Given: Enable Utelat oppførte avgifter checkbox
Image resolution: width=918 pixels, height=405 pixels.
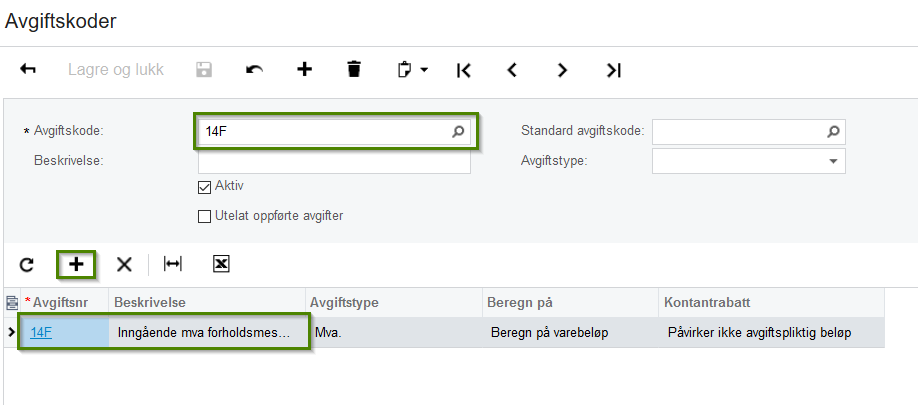Looking at the screenshot, I should pyautogui.click(x=205, y=216).
